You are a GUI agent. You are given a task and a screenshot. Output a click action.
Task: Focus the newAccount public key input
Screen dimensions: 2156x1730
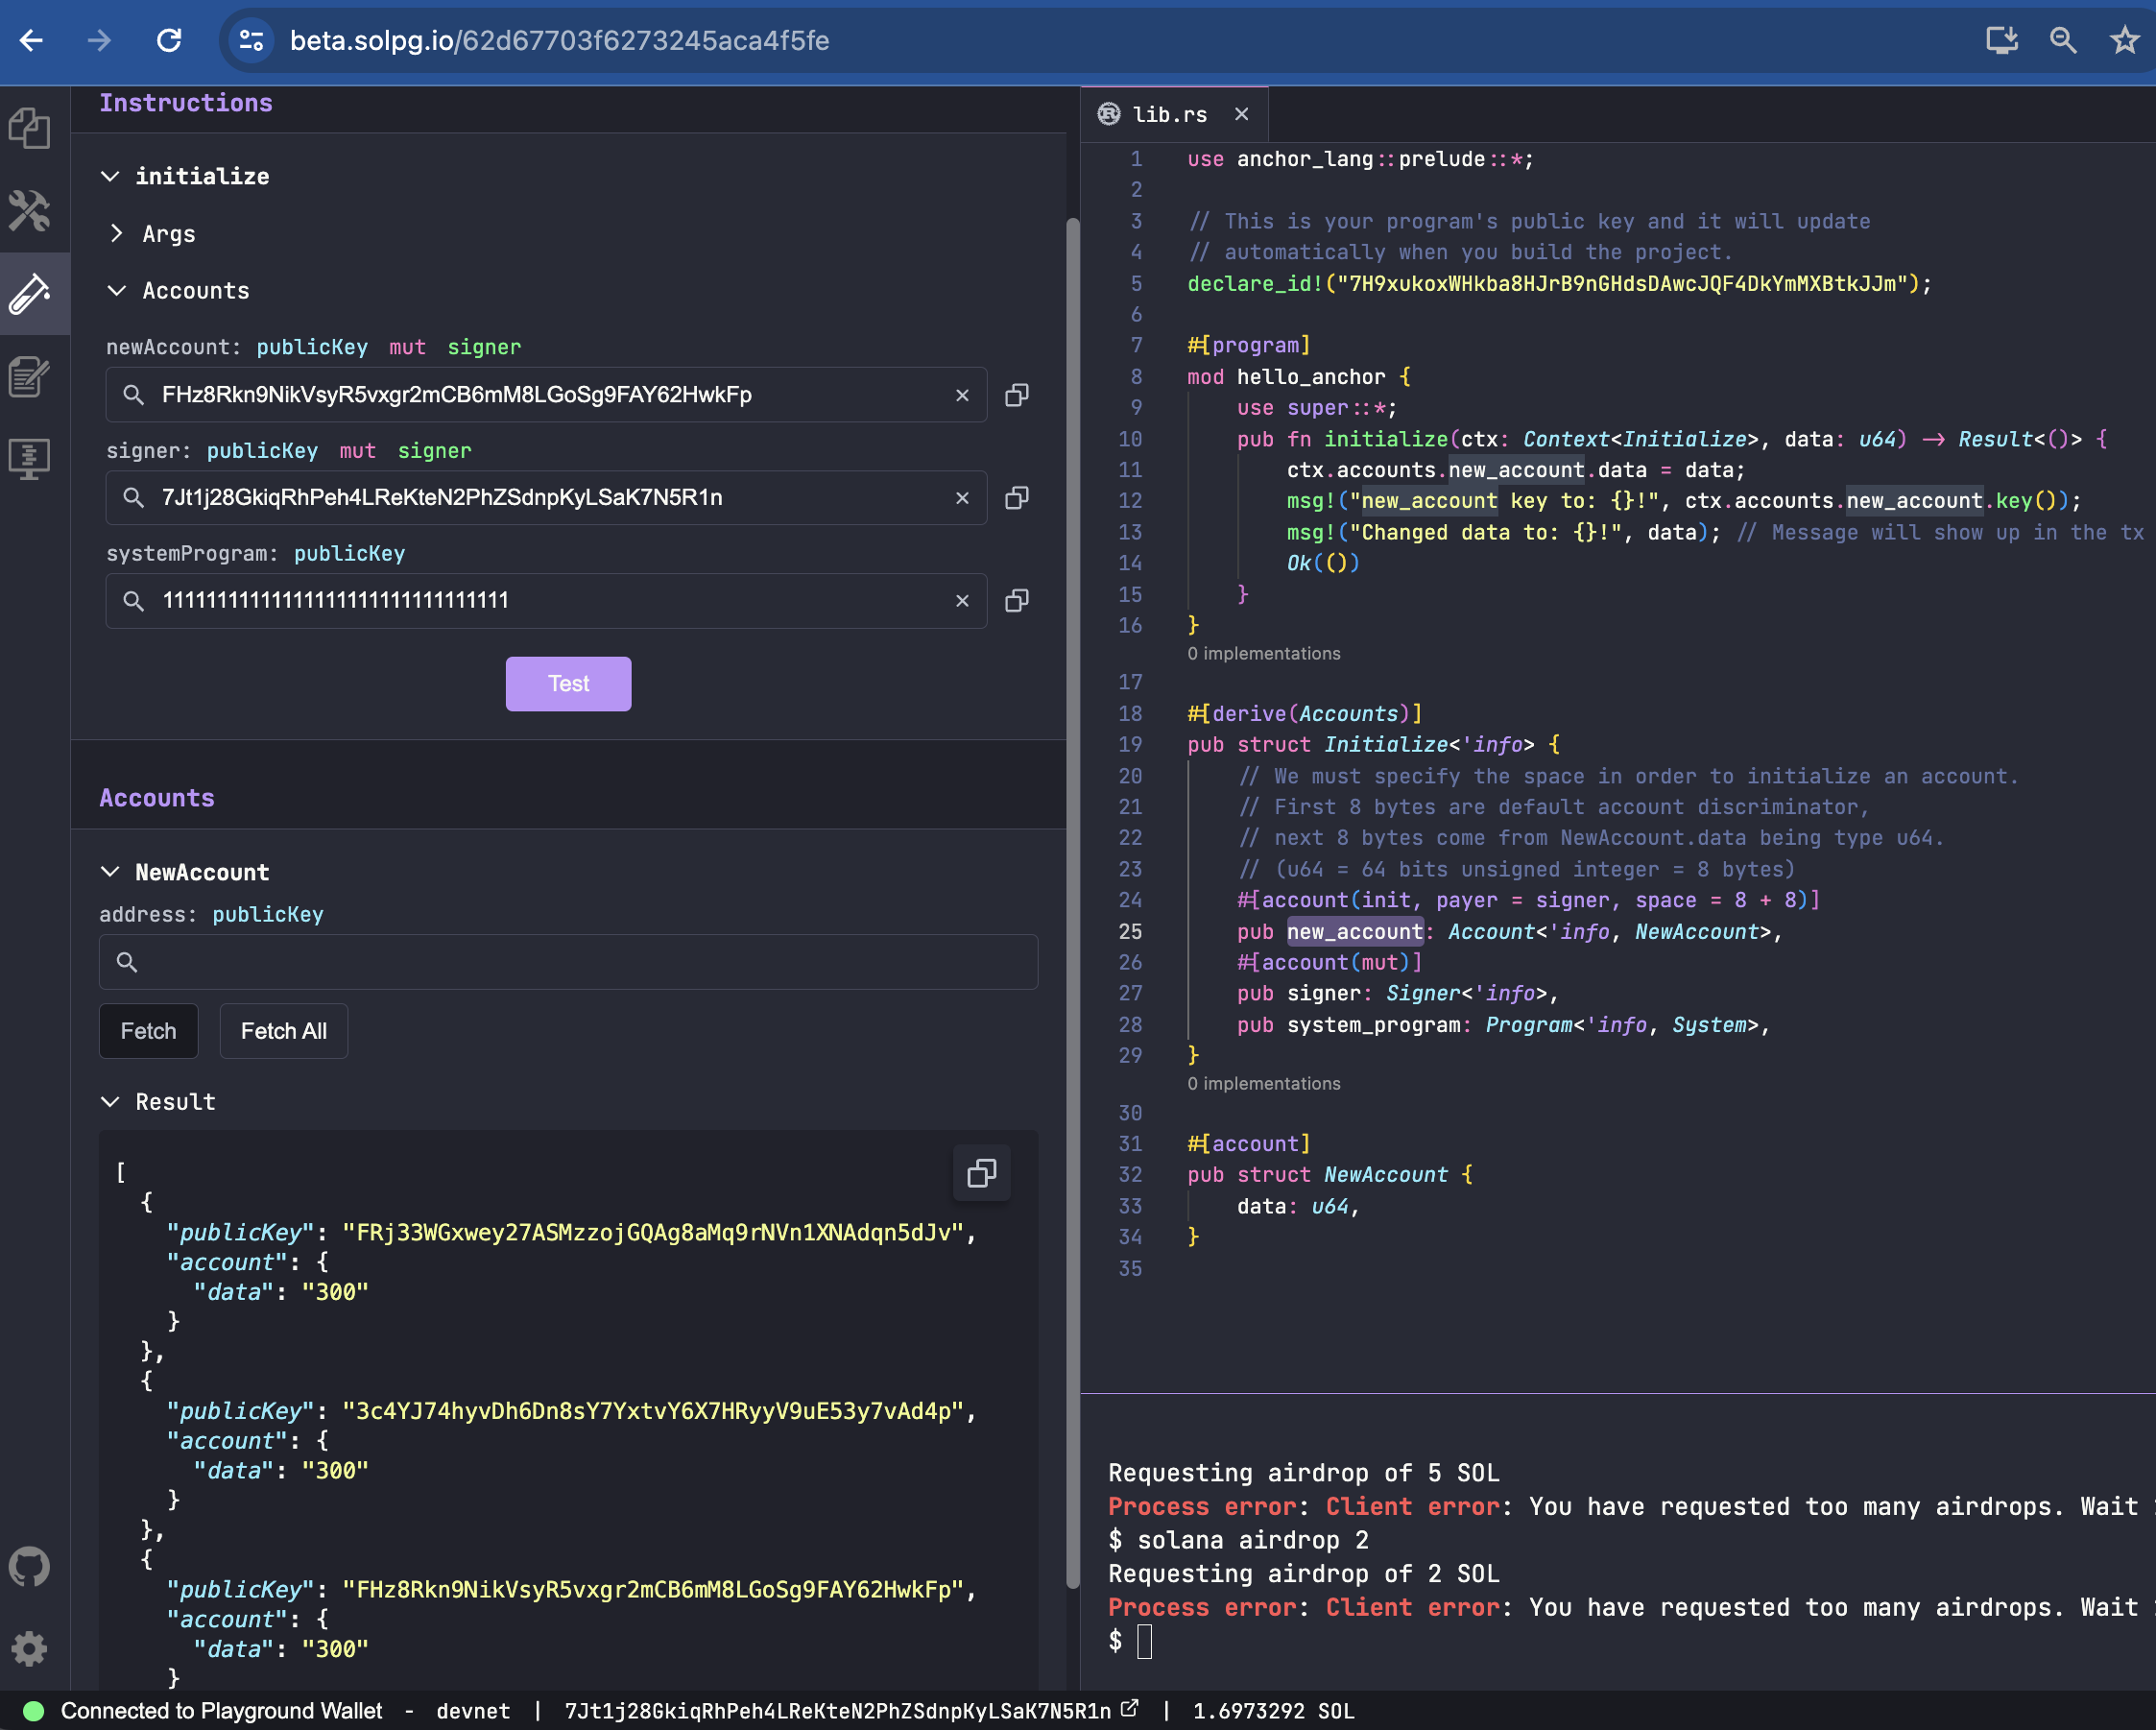546,395
